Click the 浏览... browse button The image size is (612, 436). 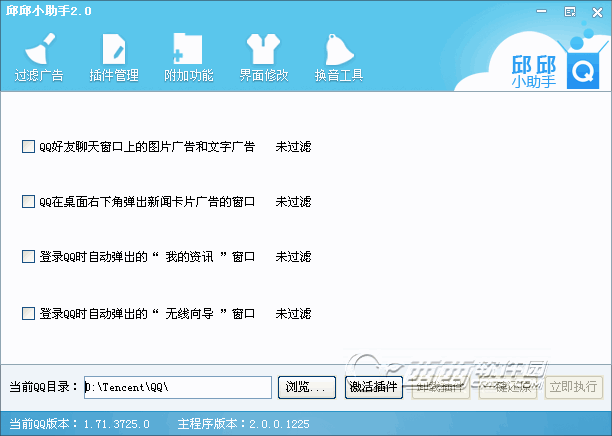(307, 387)
